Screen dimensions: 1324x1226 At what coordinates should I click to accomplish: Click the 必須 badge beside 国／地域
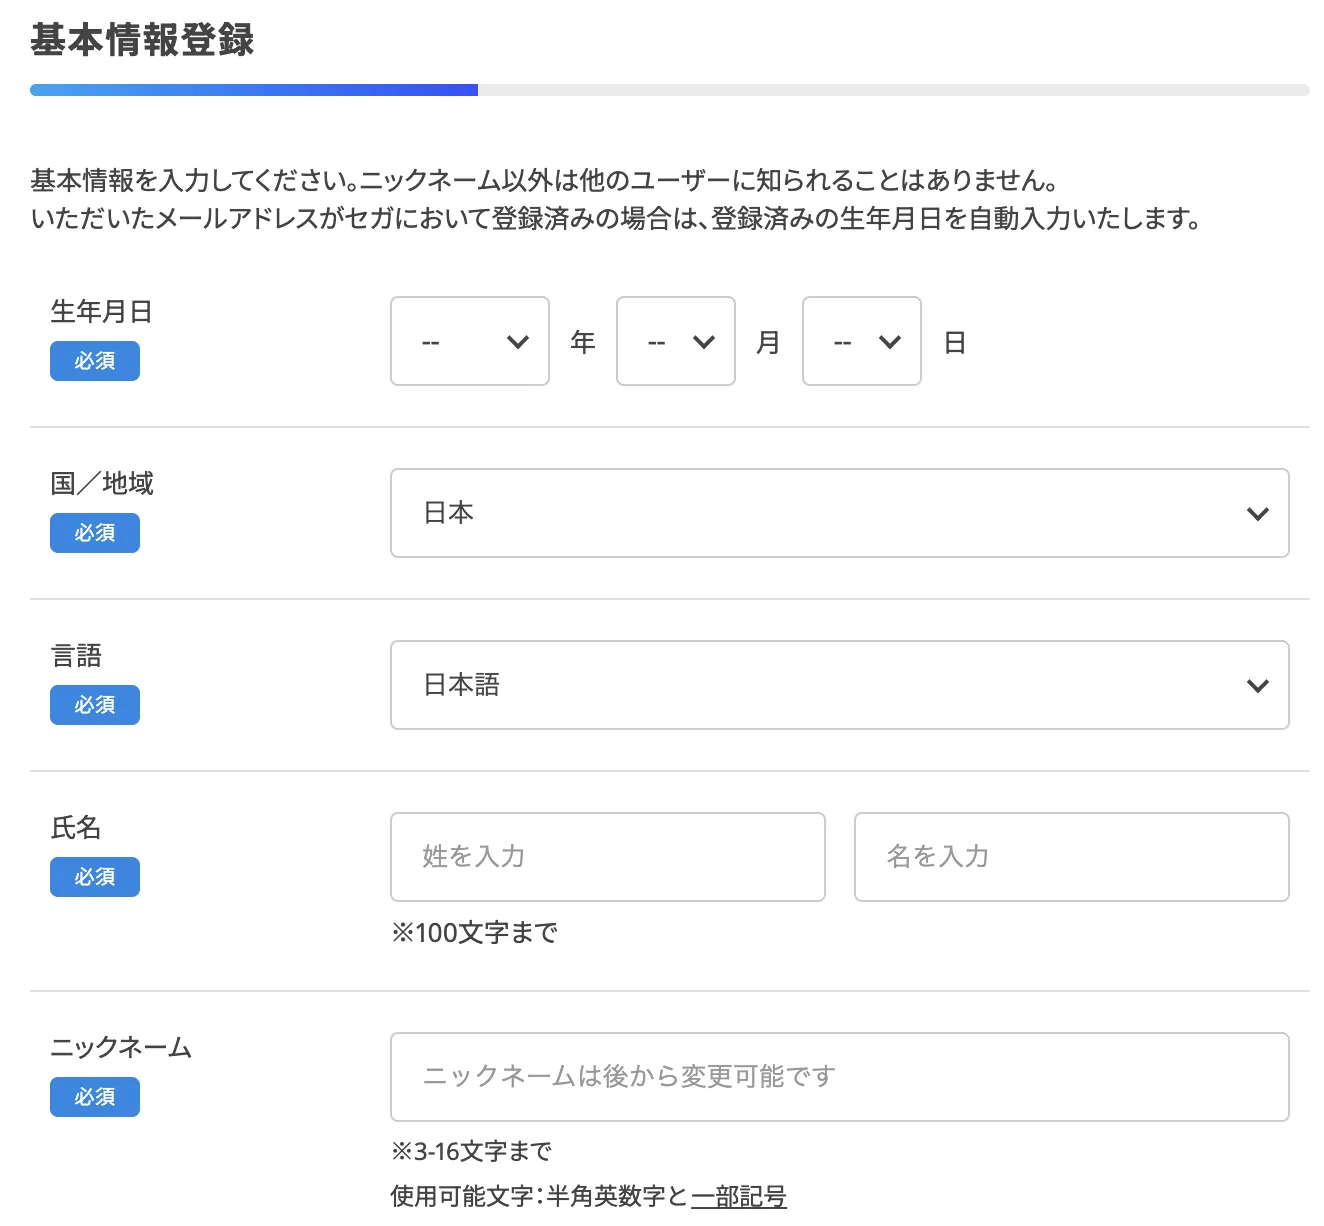point(94,532)
